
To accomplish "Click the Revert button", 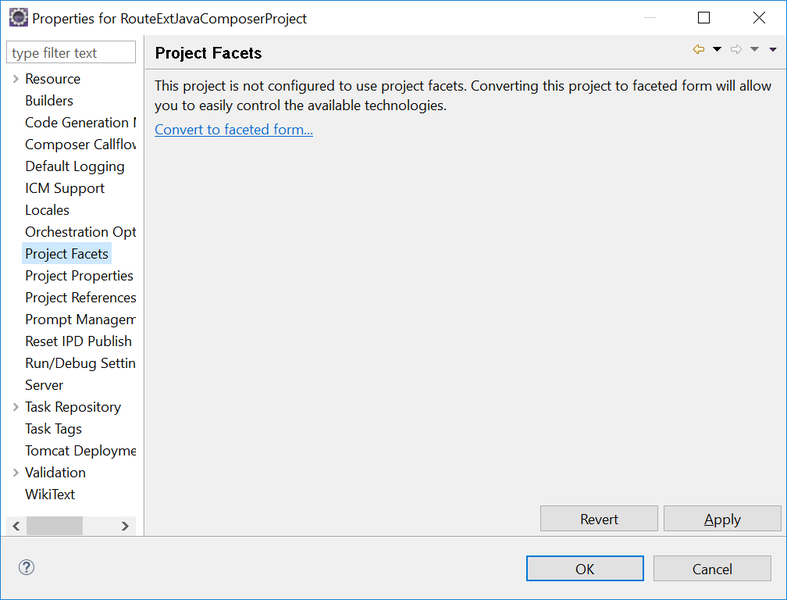I will (599, 519).
